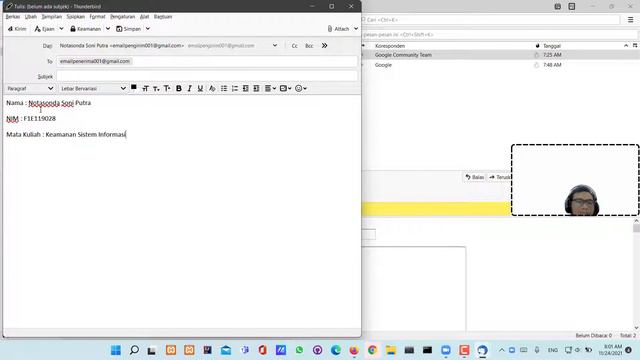Open the Paragraf style dropdown

pyautogui.click(x=30, y=88)
